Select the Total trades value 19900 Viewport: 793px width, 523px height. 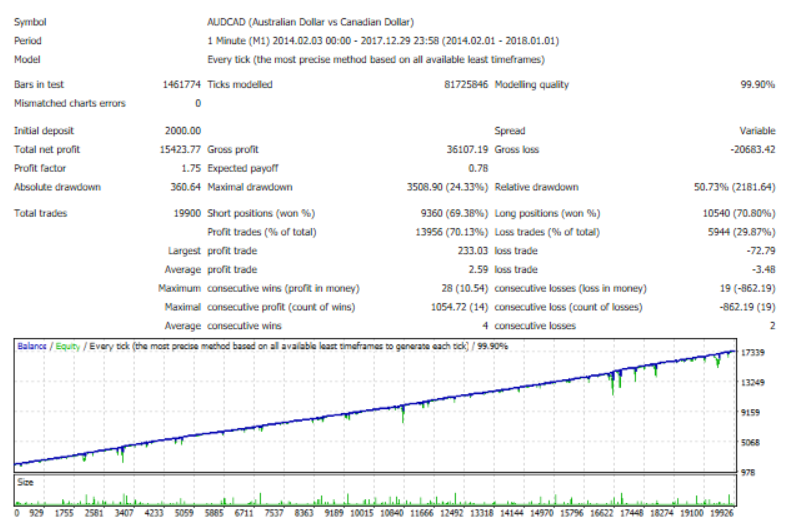[187, 213]
